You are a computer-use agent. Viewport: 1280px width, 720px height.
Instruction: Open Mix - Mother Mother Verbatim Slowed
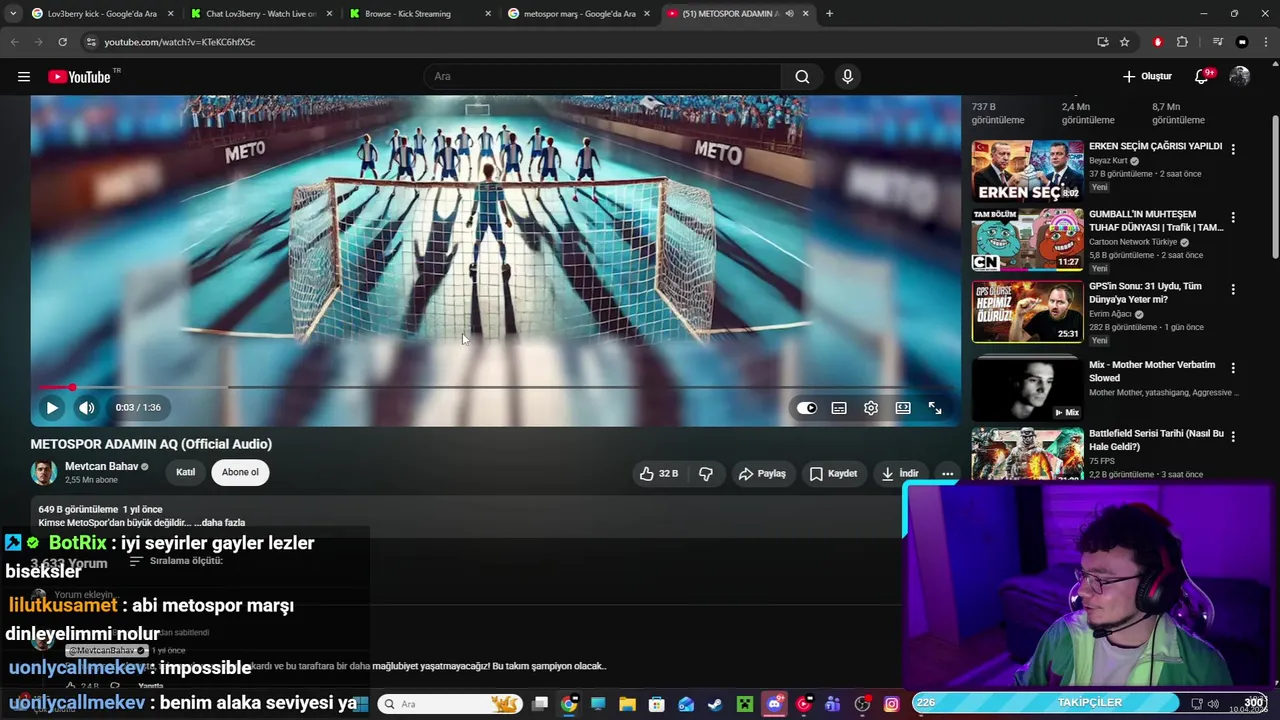[x=1152, y=371]
